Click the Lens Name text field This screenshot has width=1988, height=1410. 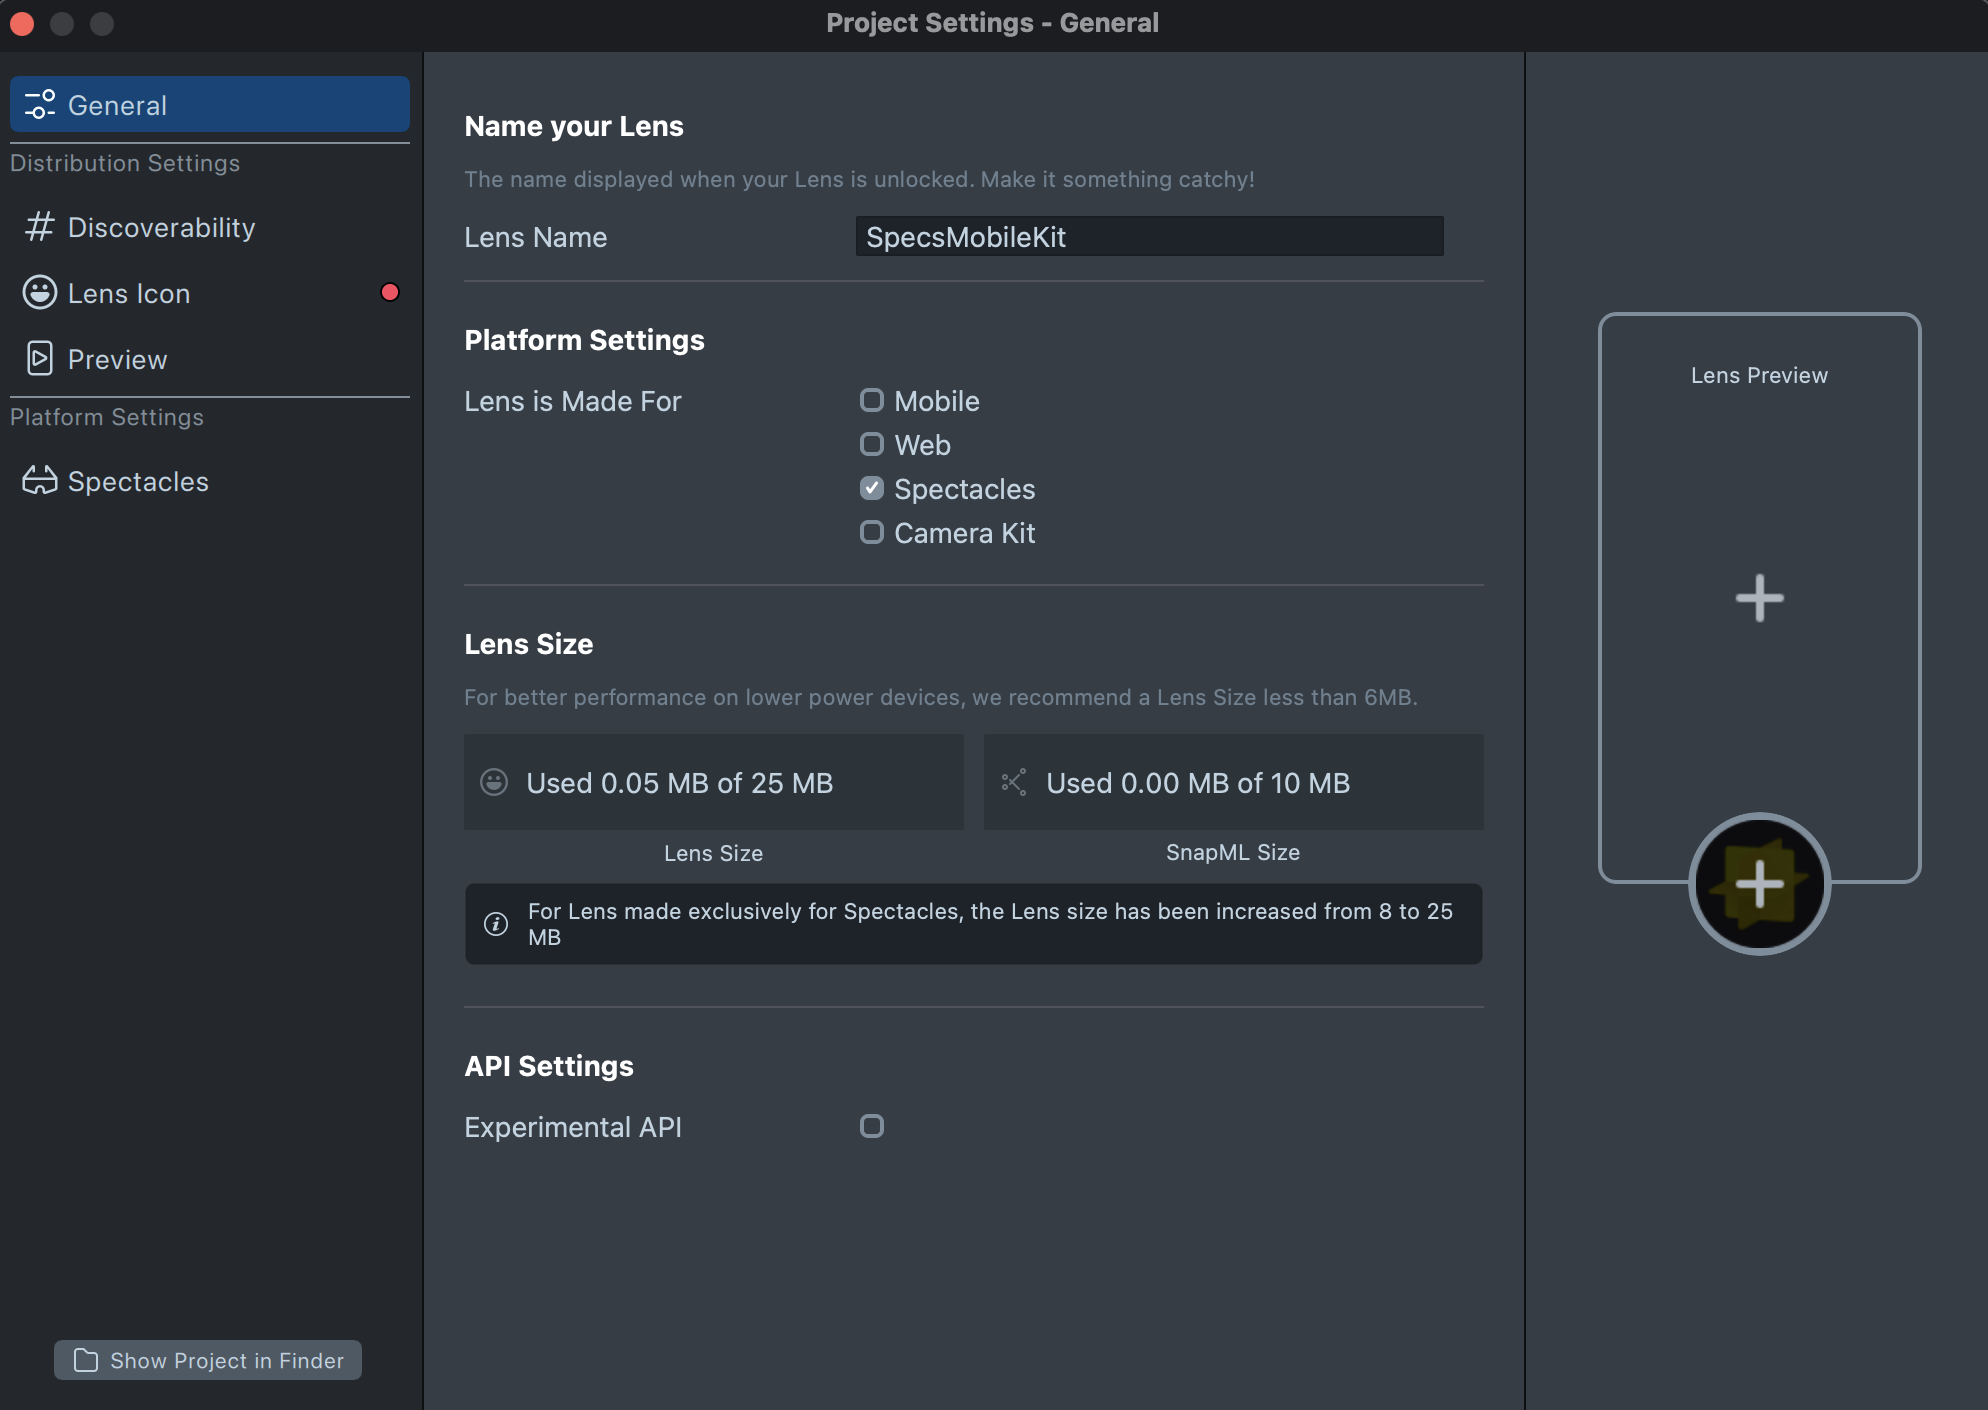[x=1148, y=237]
